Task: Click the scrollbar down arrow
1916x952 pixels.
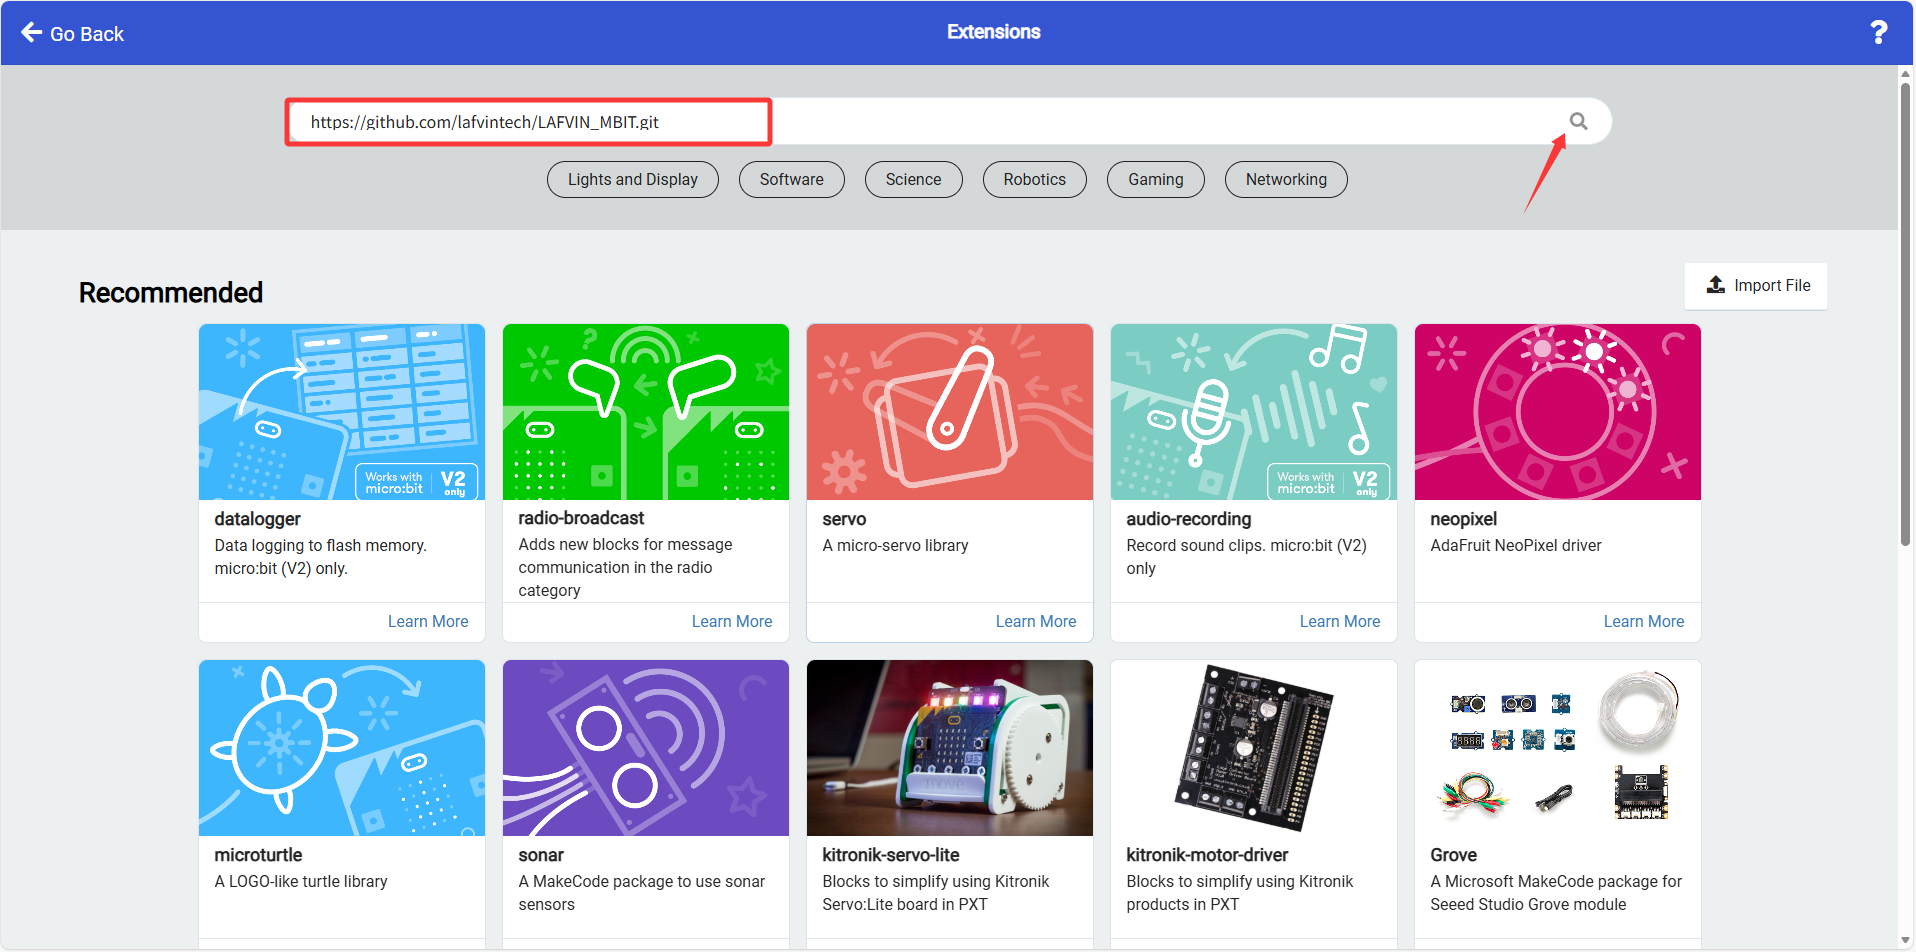Action: pos(1906,941)
